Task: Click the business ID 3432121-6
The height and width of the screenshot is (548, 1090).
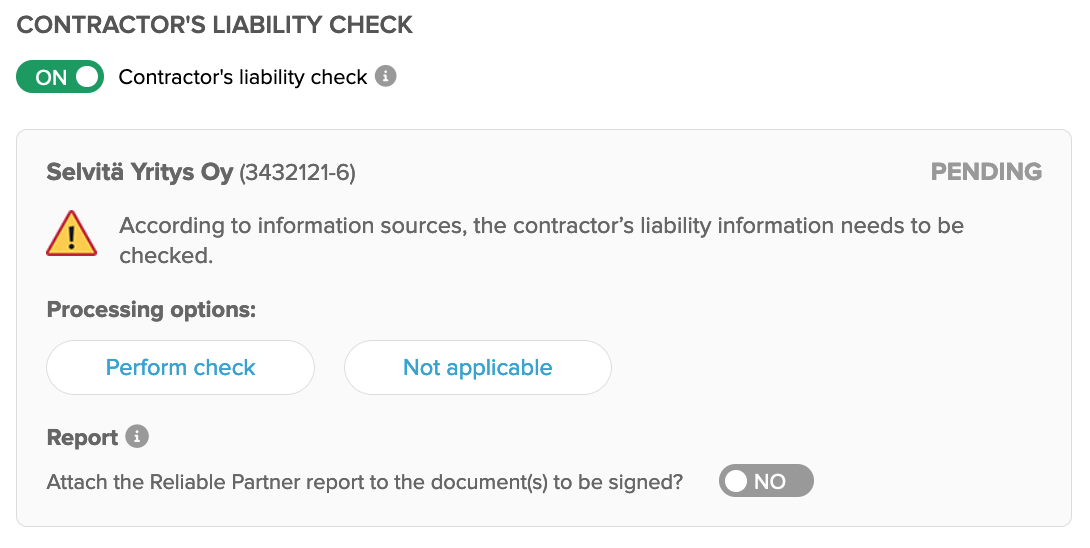Action: (x=298, y=172)
